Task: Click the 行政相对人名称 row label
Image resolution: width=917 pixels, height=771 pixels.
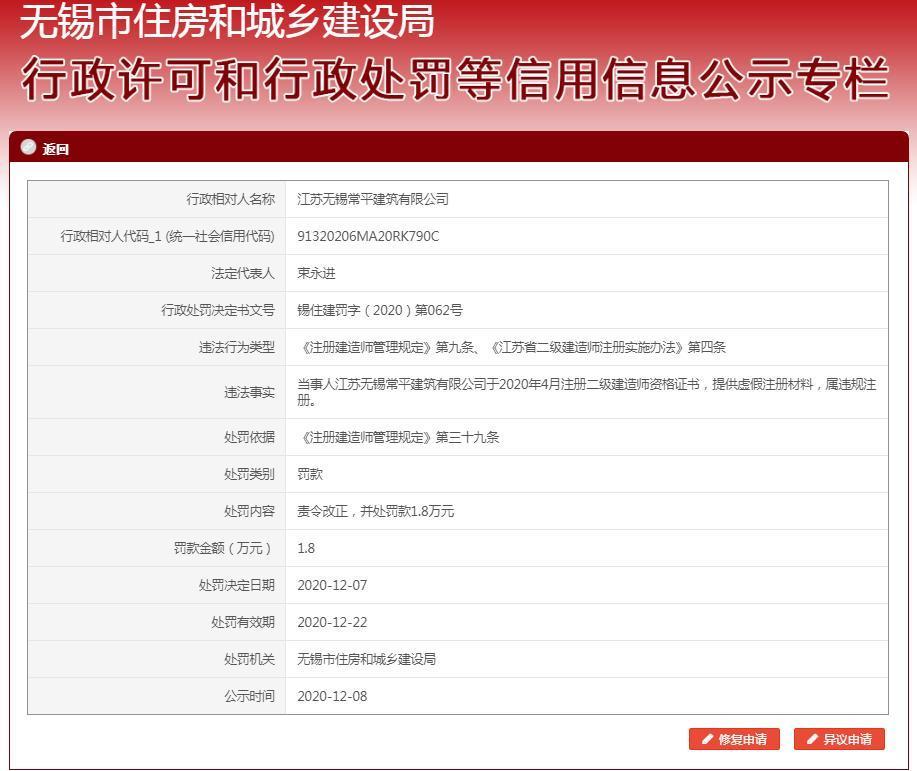Action: click(x=230, y=199)
